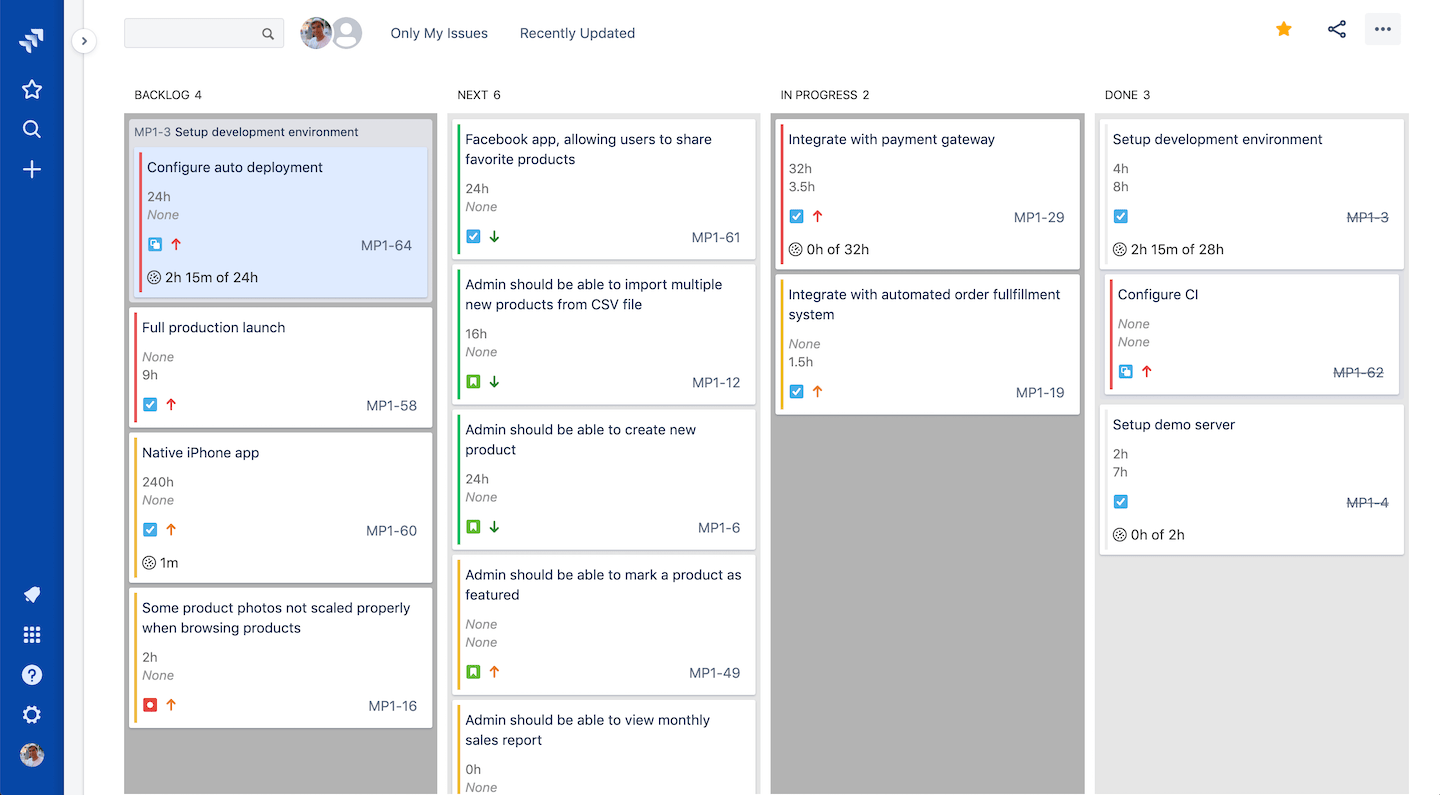Image resolution: width=1440 pixels, height=795 pixels.
Task: Open the more options ellipsis menu
Action: (x=1383, y=29)
